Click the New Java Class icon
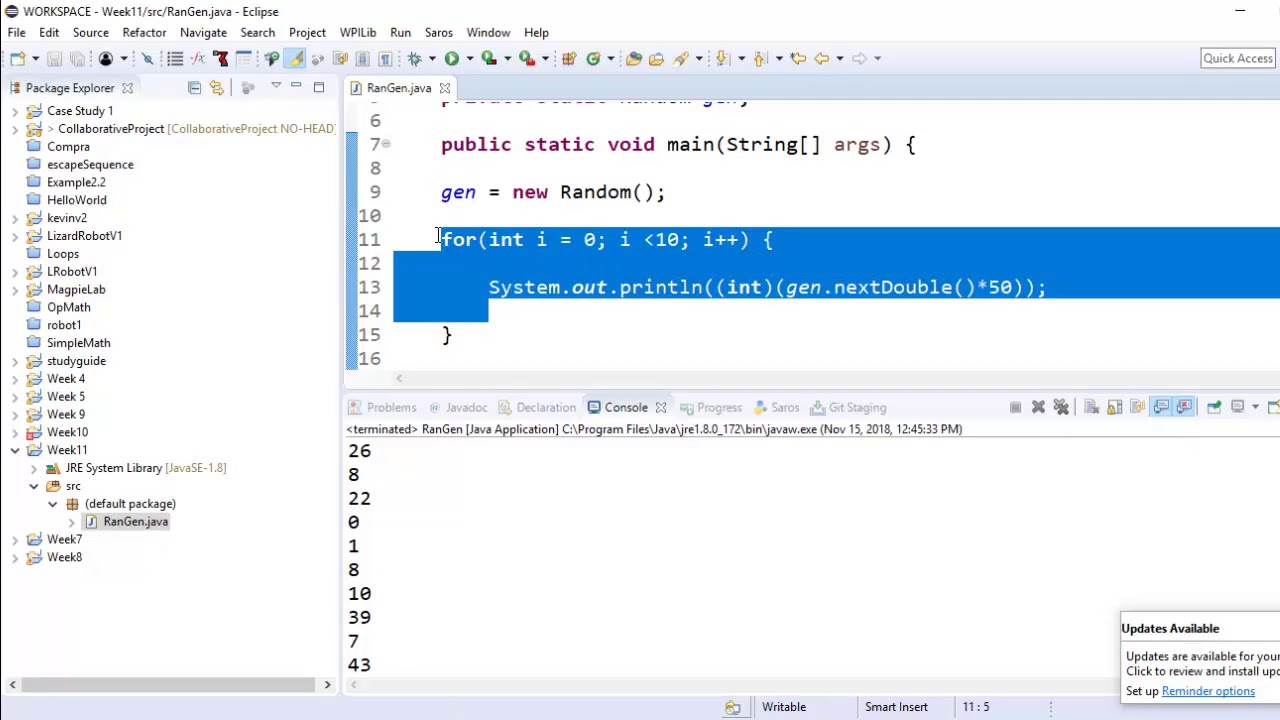This screenshot has height=720, width=1280. [x=593, y=58]
